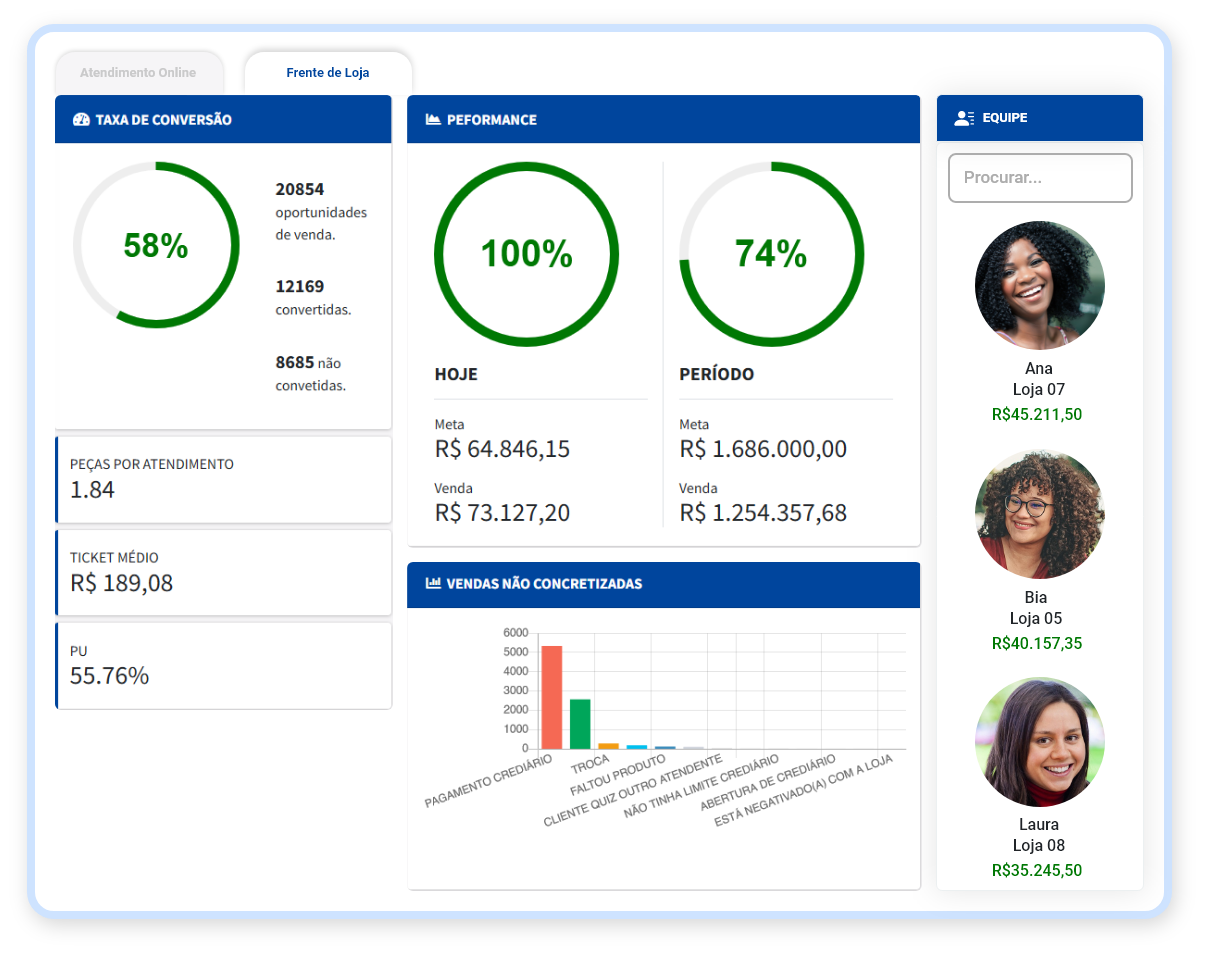Click the team list icon beside Equipe

pos(964,118)
